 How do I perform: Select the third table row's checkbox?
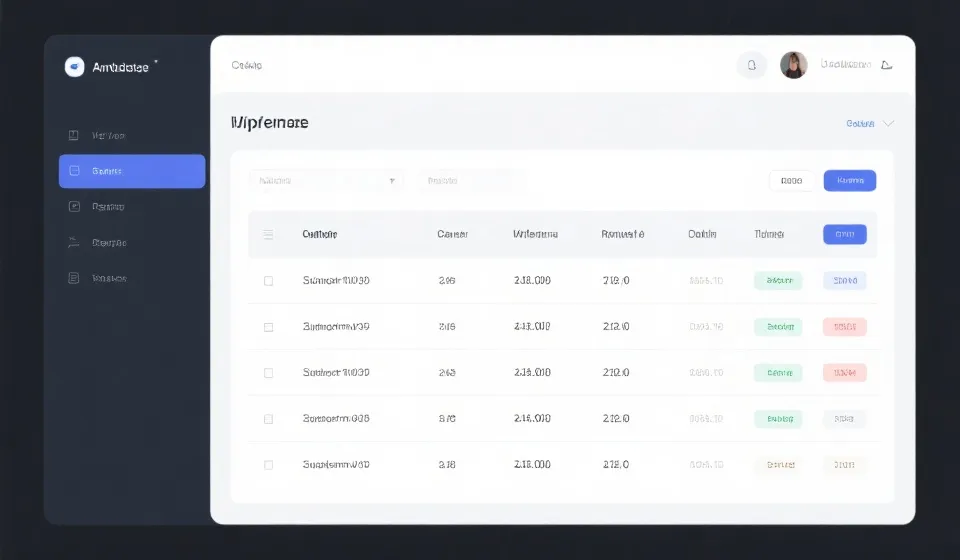click(268, 373)
